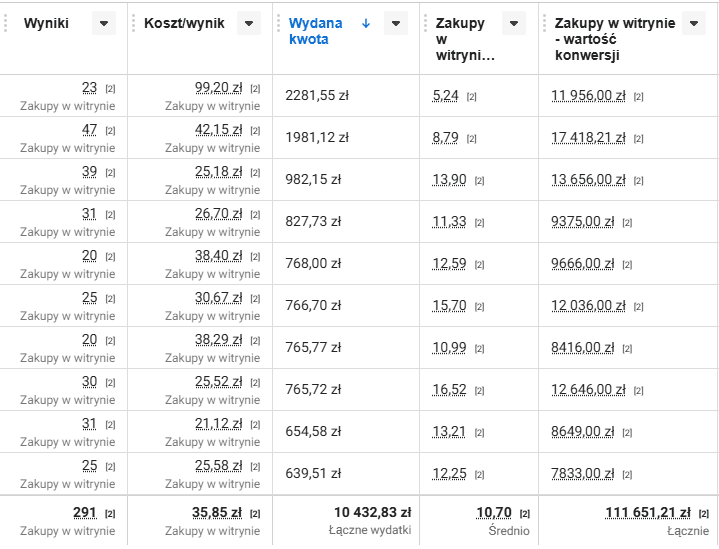This screenshot has width=719, height=549.
Task: Open dropdown for truncated Zakupy w witryni… column
Action: tap(513, 24)
